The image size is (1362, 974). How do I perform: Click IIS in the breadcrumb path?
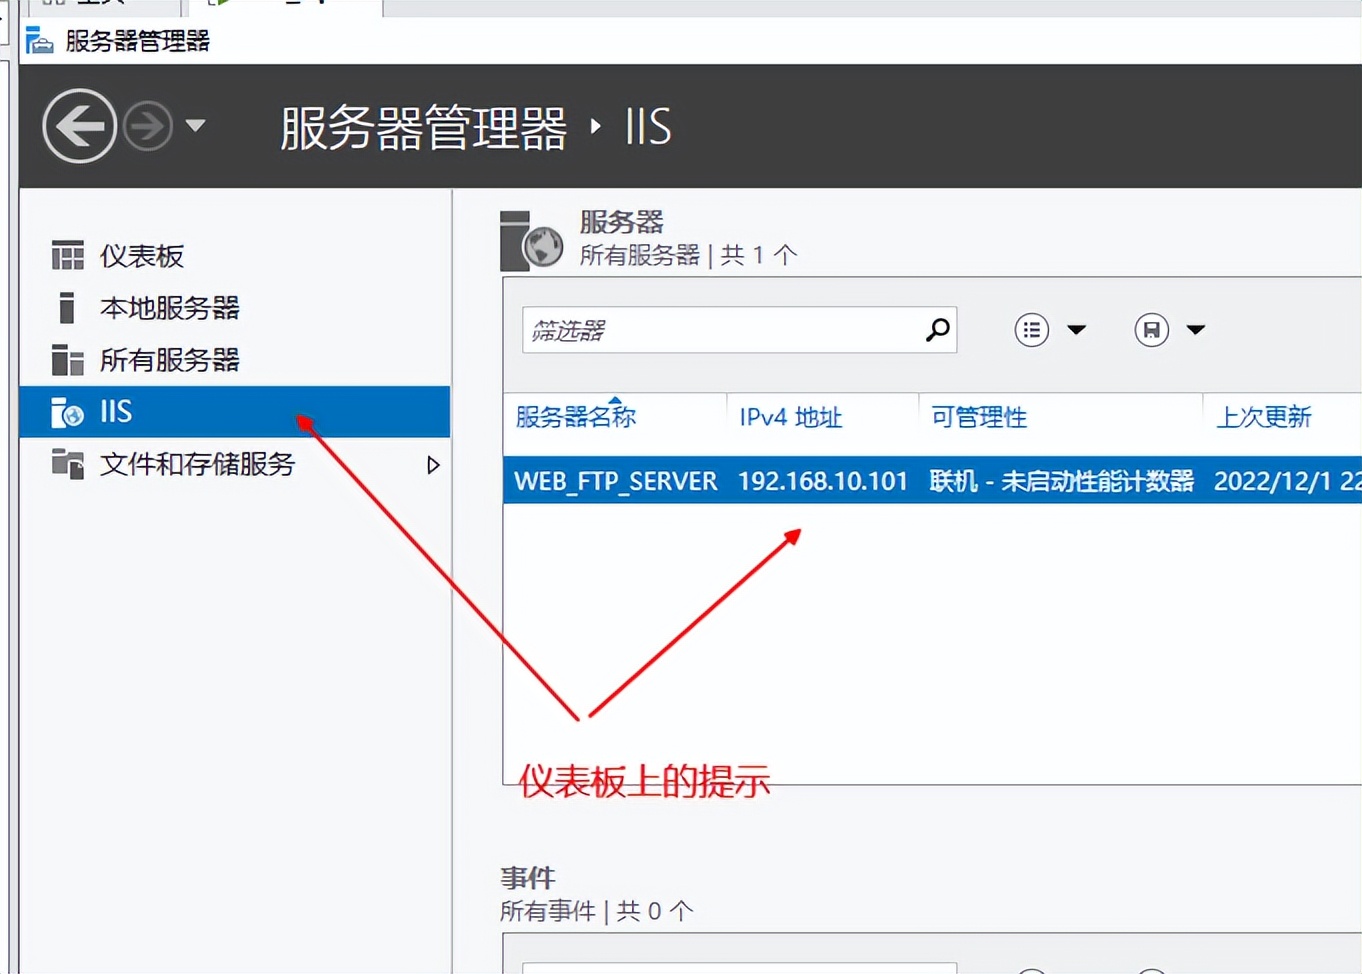[647, 127]
